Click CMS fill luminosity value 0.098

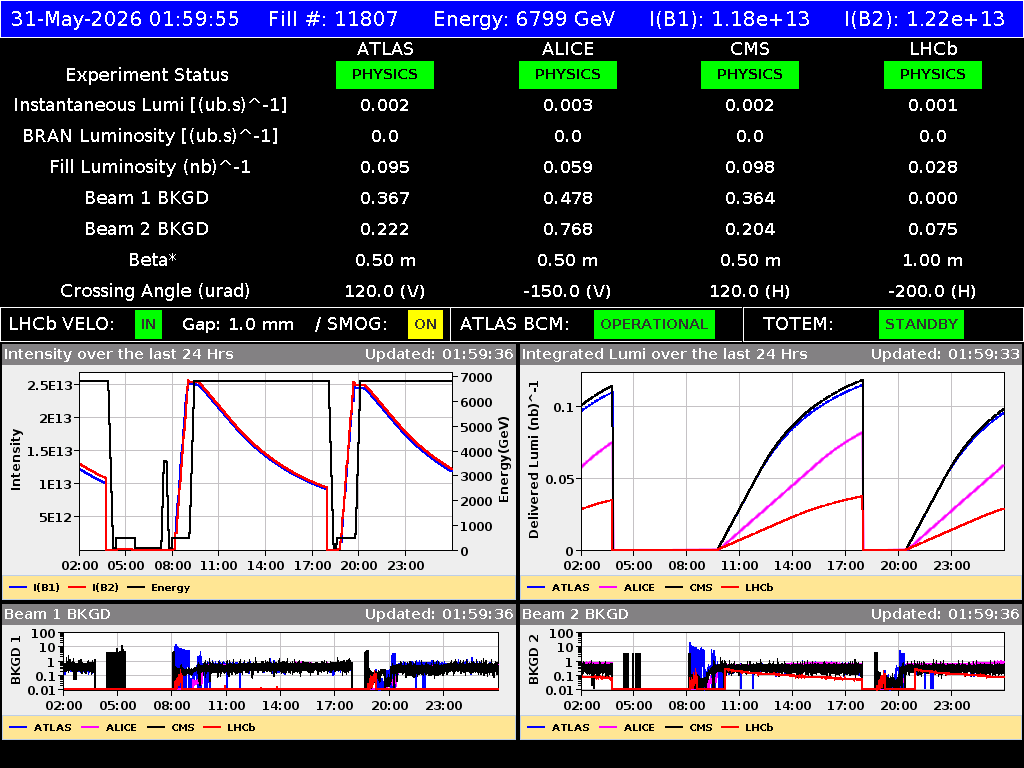click(750, 167)
